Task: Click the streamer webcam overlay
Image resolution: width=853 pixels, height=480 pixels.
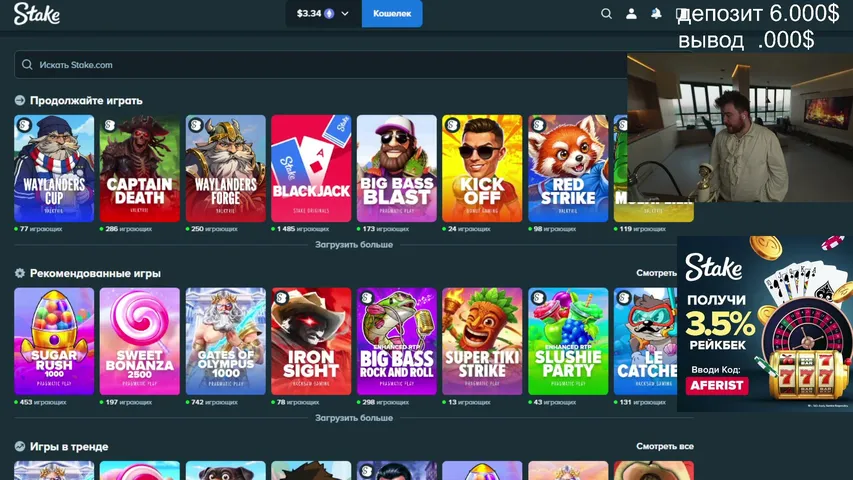Action: [740, 128]
